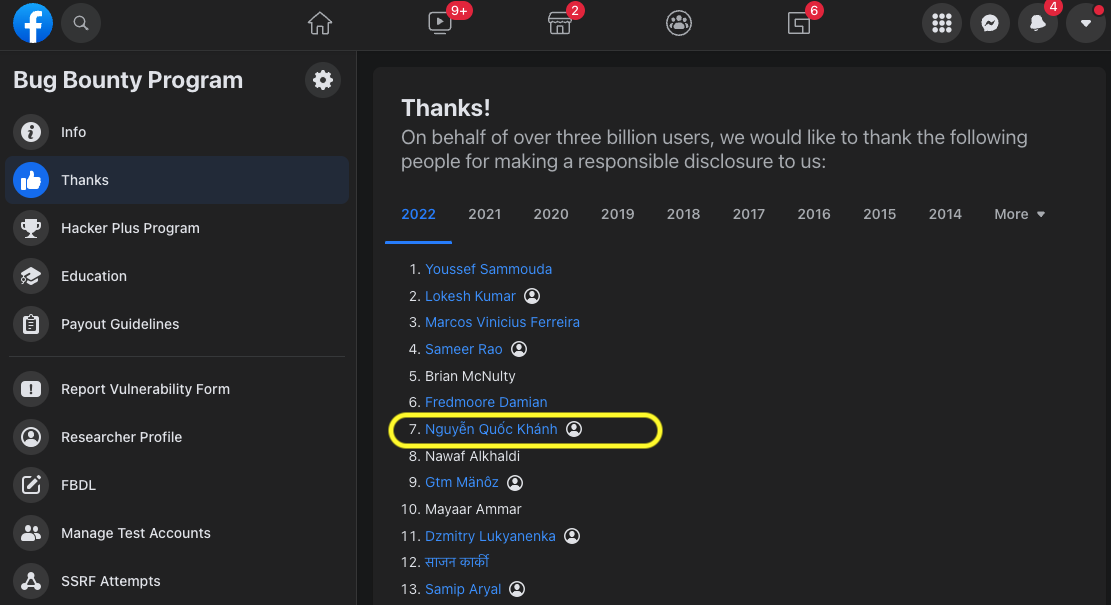Open the notifications bell icon
This screenshot has width=1111, height=605.
coord(1037,23)
